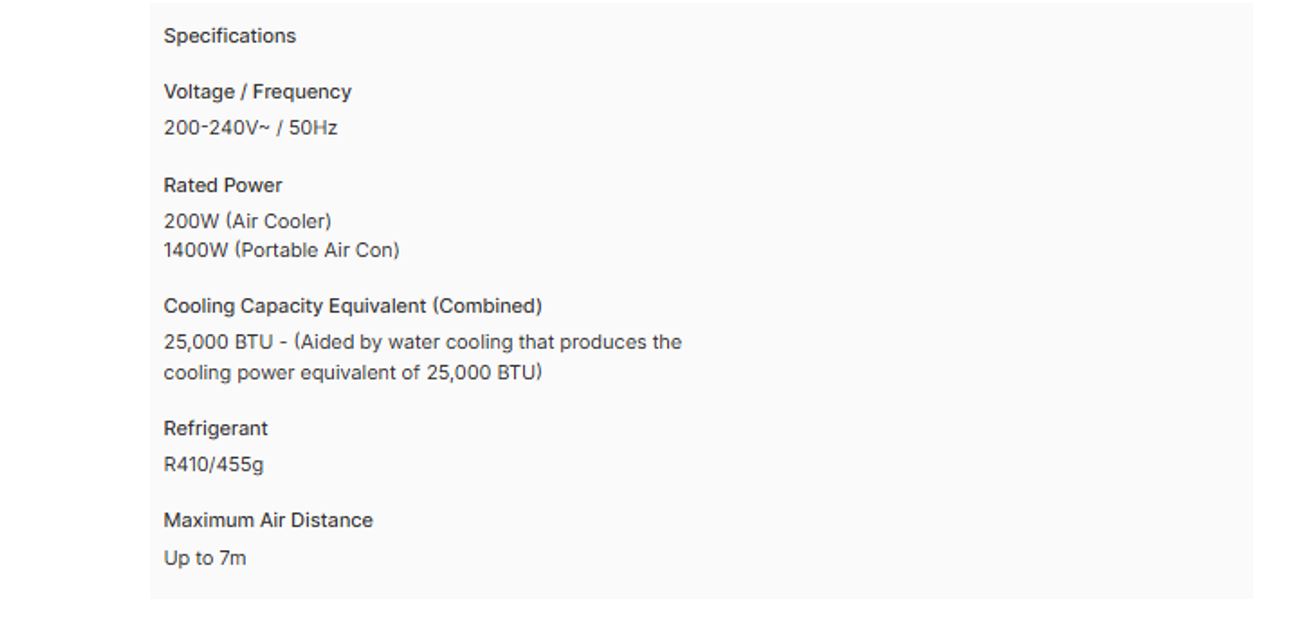Viewport: 1294px width, 617px height.
Task: Select the Maximum Air Distance label
Action: coord(268,521)
